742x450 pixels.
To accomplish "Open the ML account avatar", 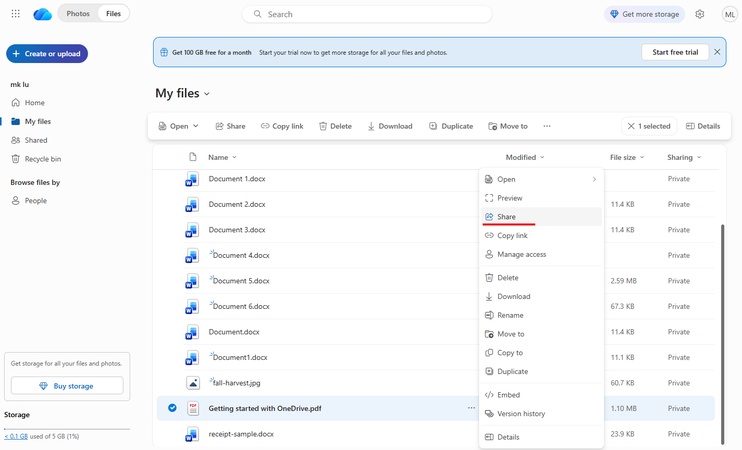I will coord(730,14).
